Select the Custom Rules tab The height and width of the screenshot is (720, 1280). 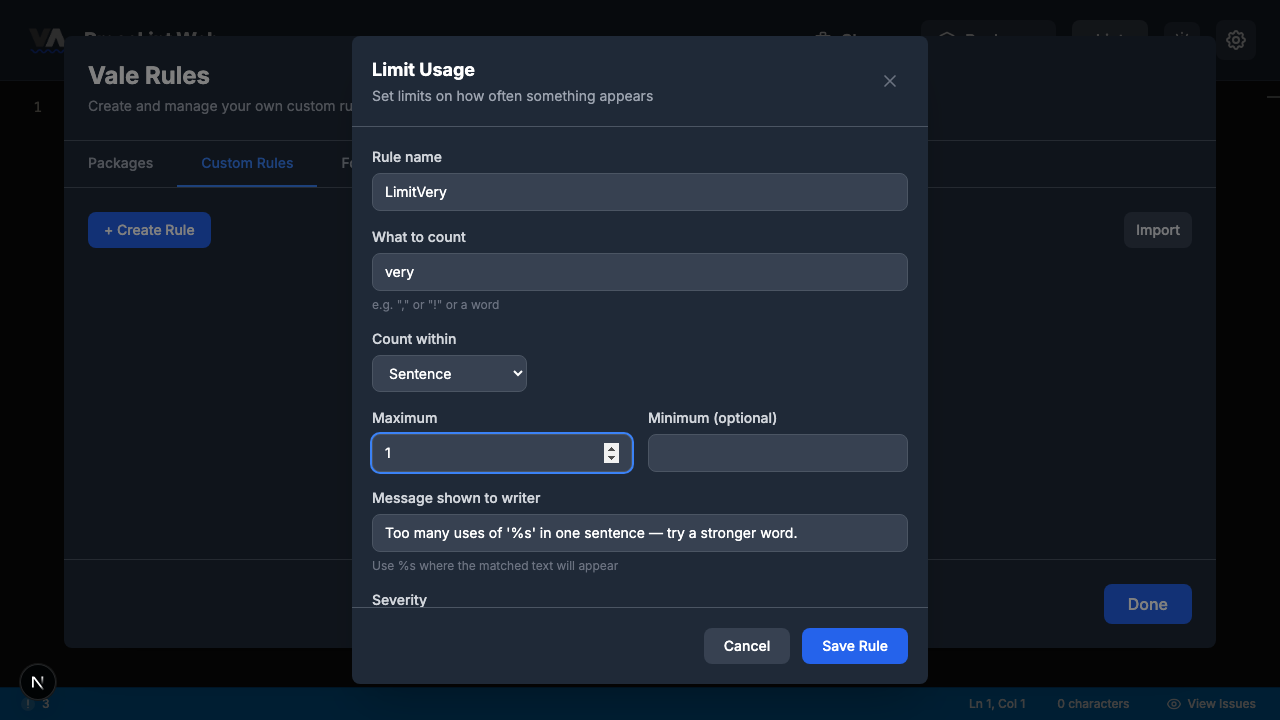(246, 163)
